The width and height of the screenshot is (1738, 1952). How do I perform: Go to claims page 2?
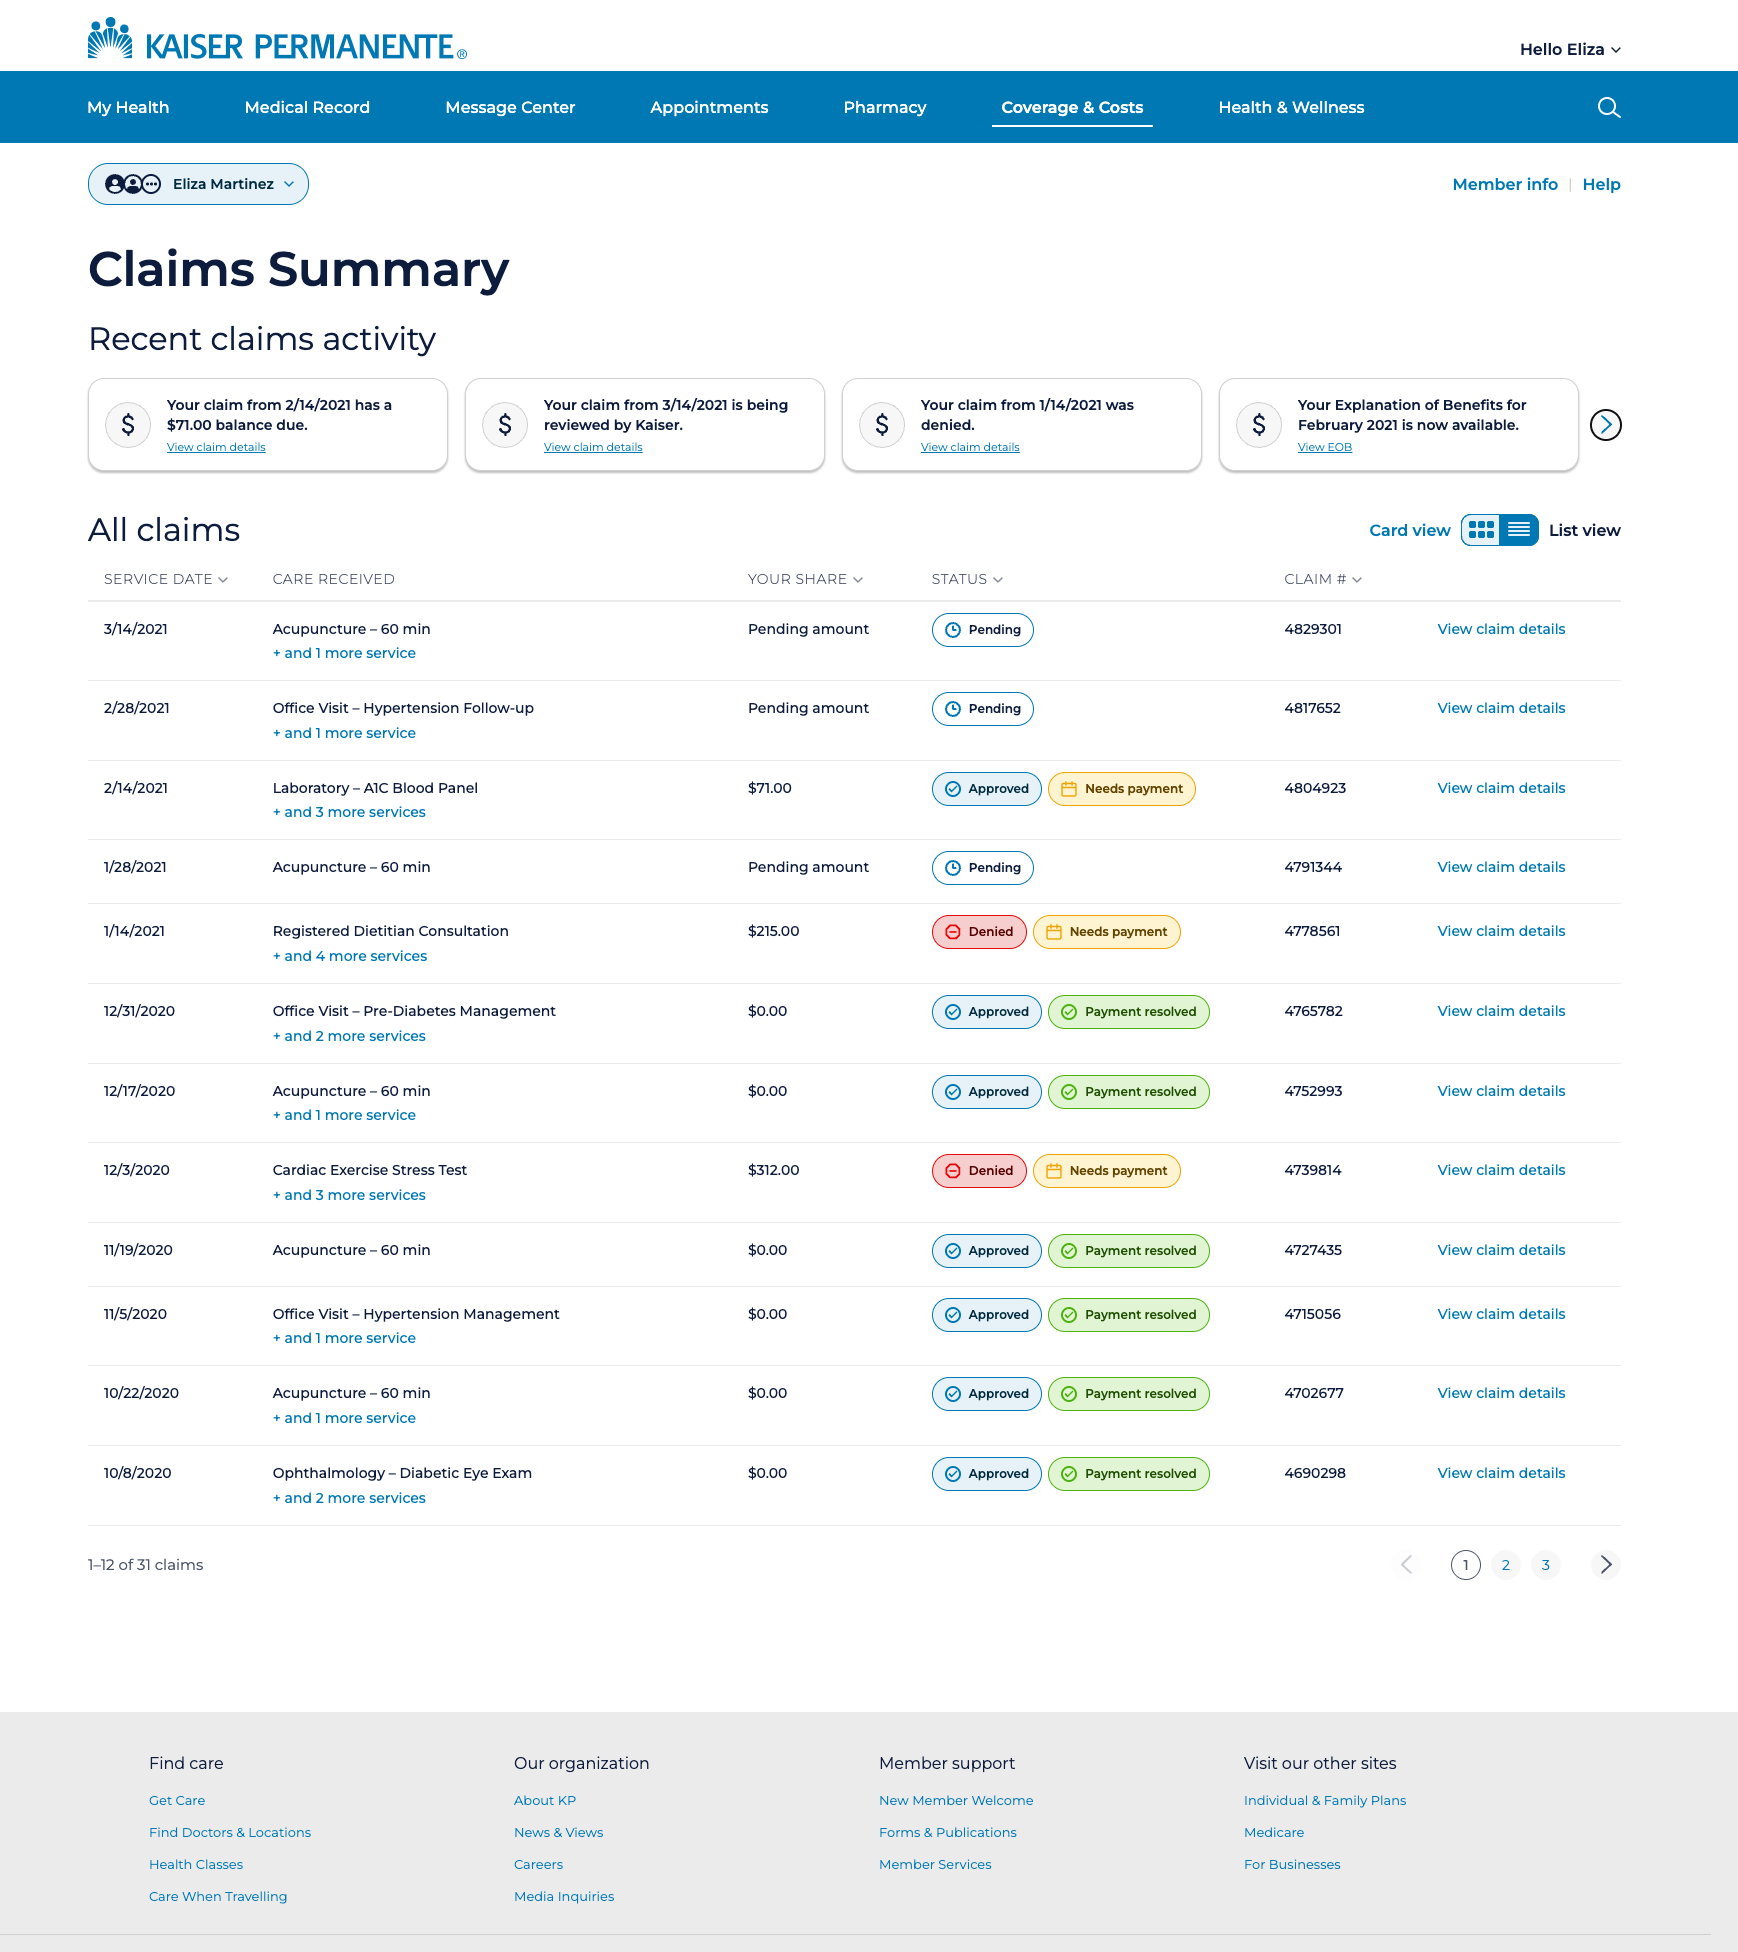(1505, 1565)
